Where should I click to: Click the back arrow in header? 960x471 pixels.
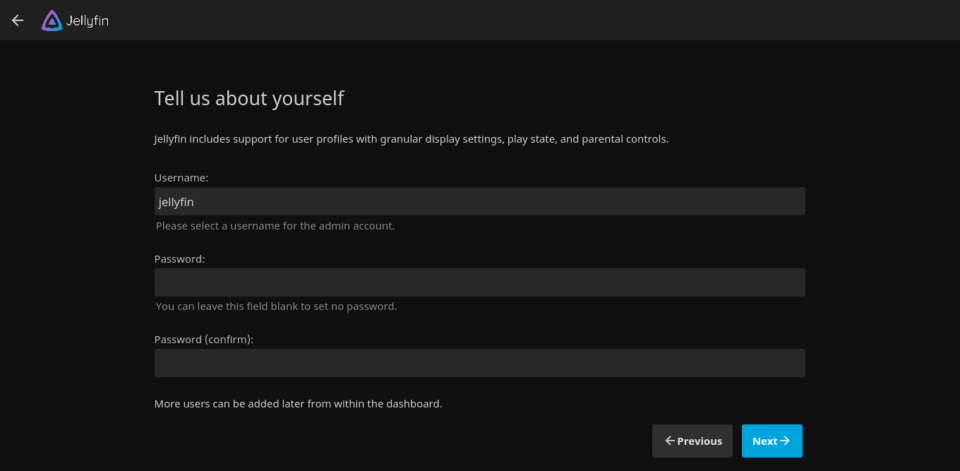click(18, 20)
